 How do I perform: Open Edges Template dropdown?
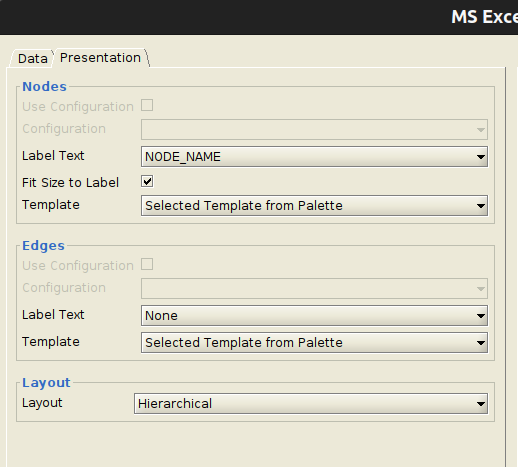314,343
